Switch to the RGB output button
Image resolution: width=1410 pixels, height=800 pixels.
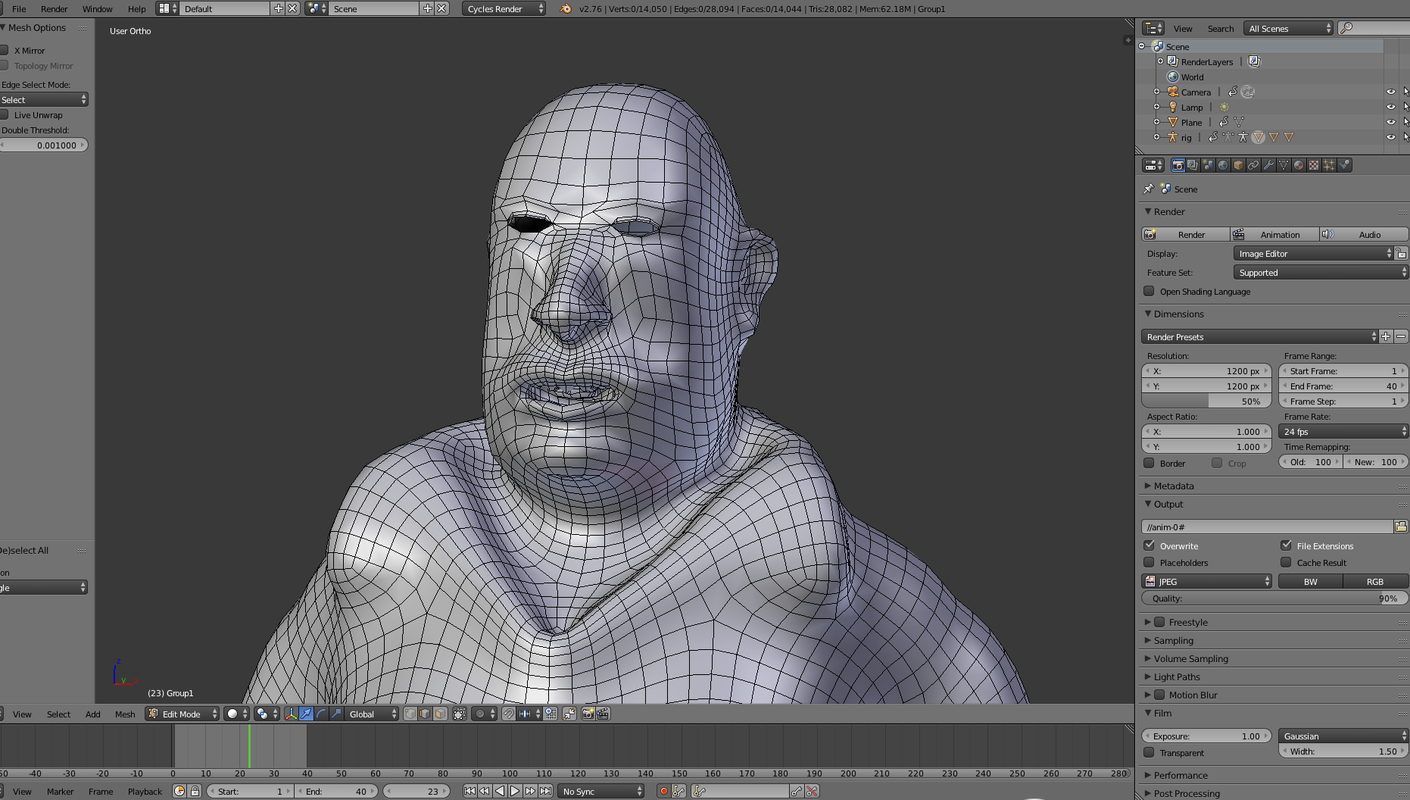pyautogui.click(x=1375, y=581)
